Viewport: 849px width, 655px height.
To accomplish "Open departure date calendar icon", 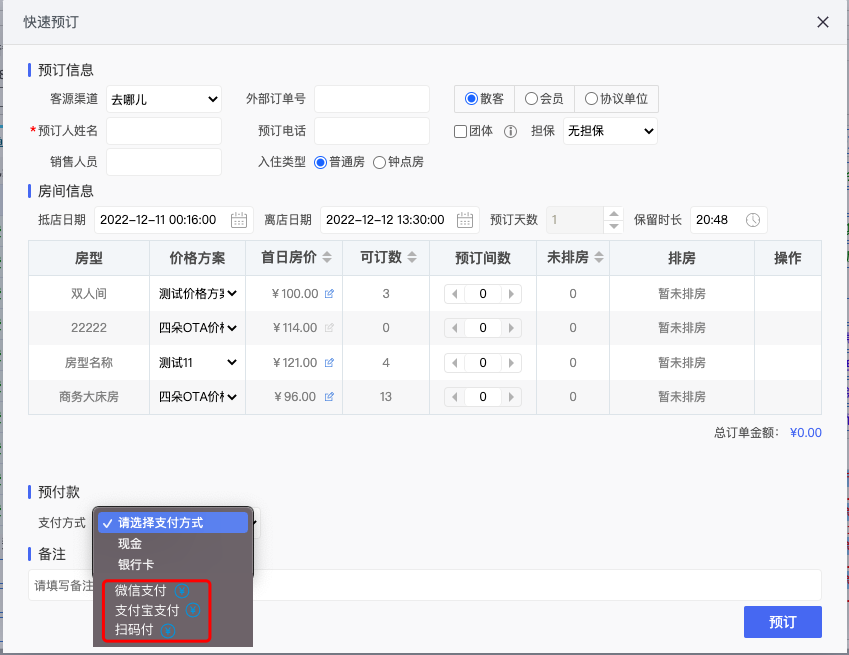I will point(465,220).
